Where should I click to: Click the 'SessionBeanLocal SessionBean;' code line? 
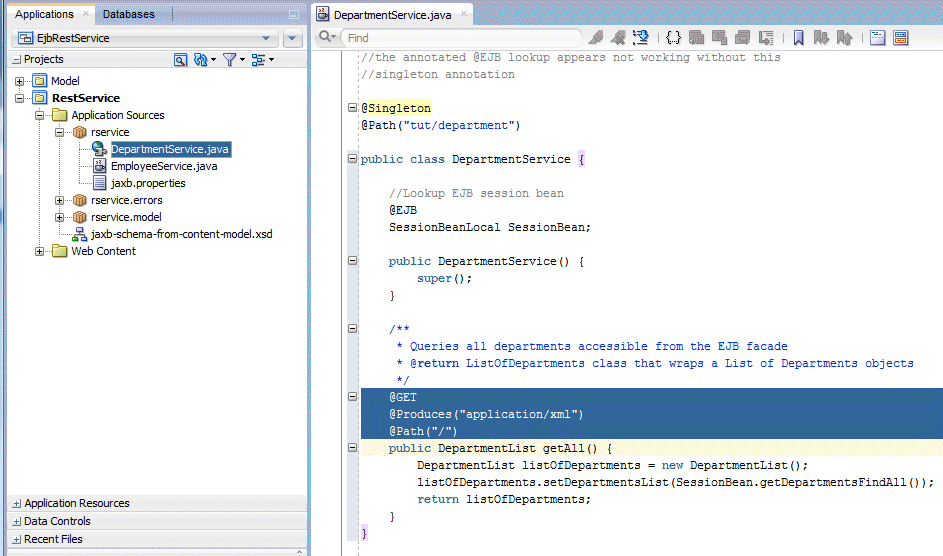coord(490,227)
